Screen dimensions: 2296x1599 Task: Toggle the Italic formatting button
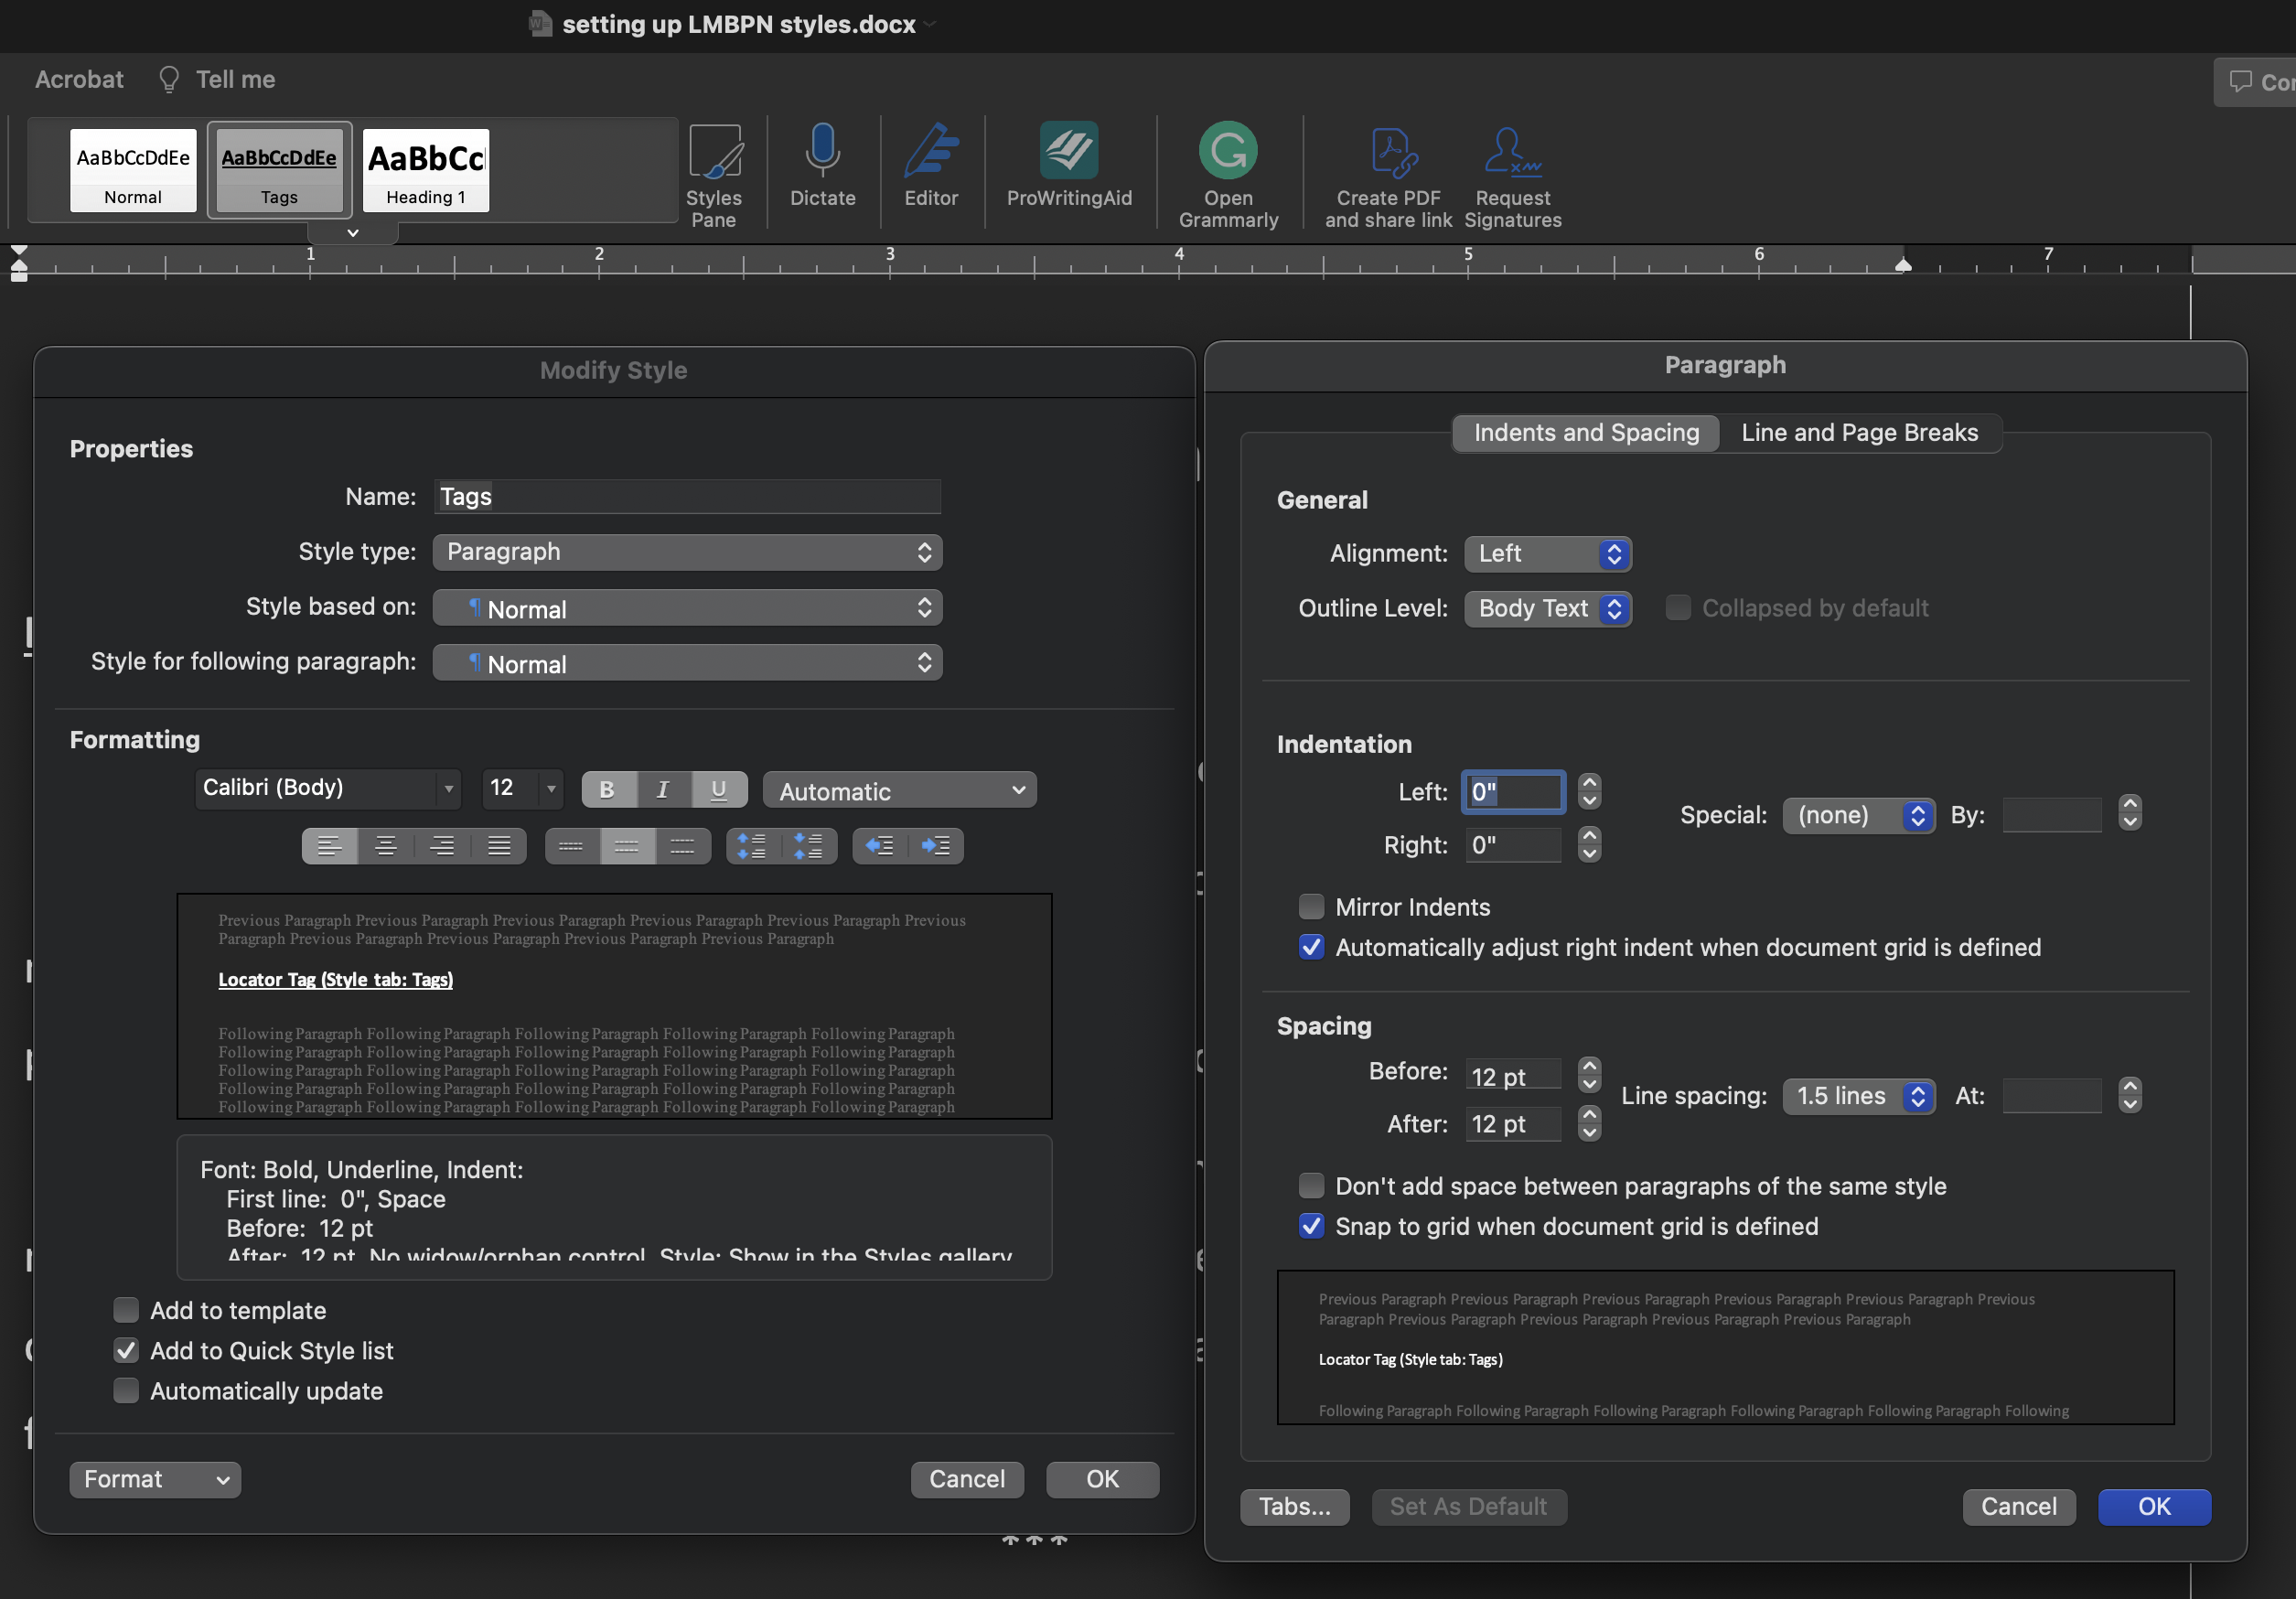point(662,789)
